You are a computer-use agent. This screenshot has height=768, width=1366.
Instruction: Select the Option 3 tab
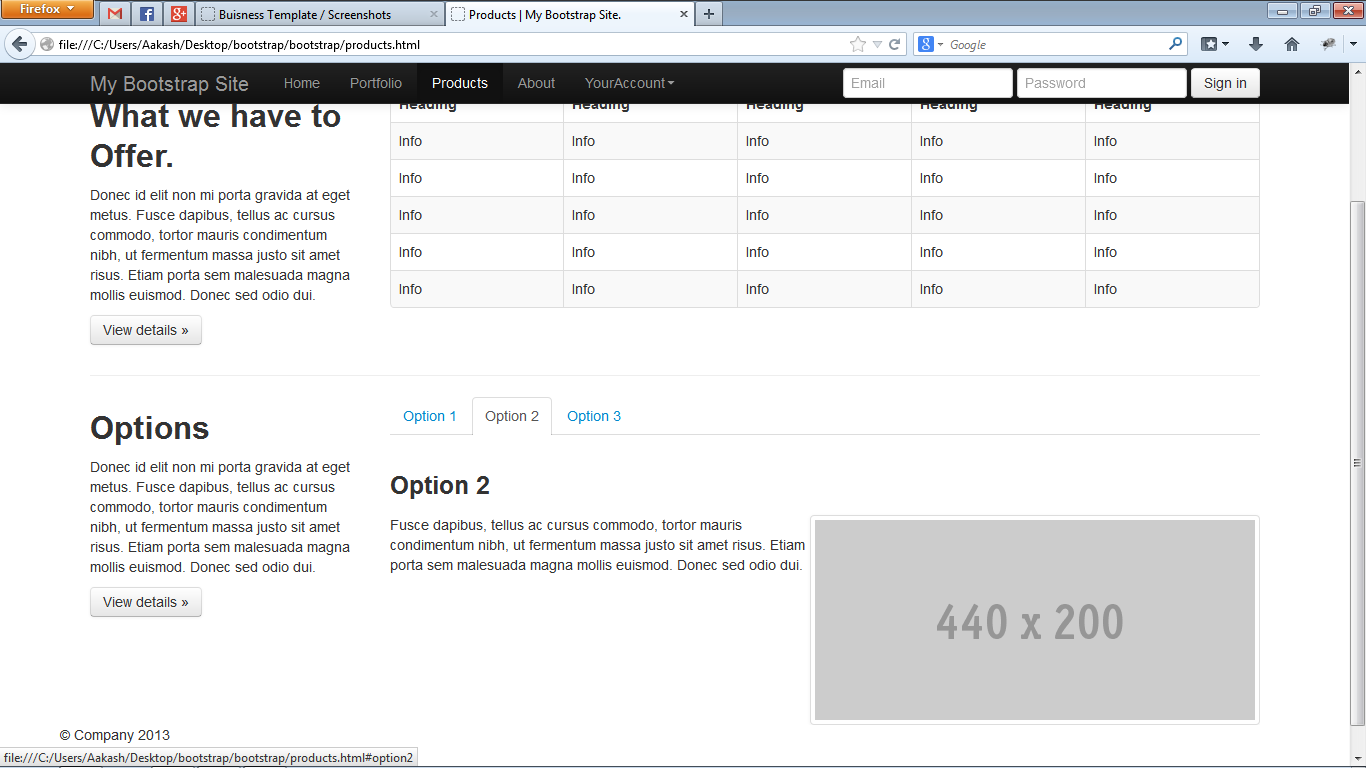[x=594, y=416]
